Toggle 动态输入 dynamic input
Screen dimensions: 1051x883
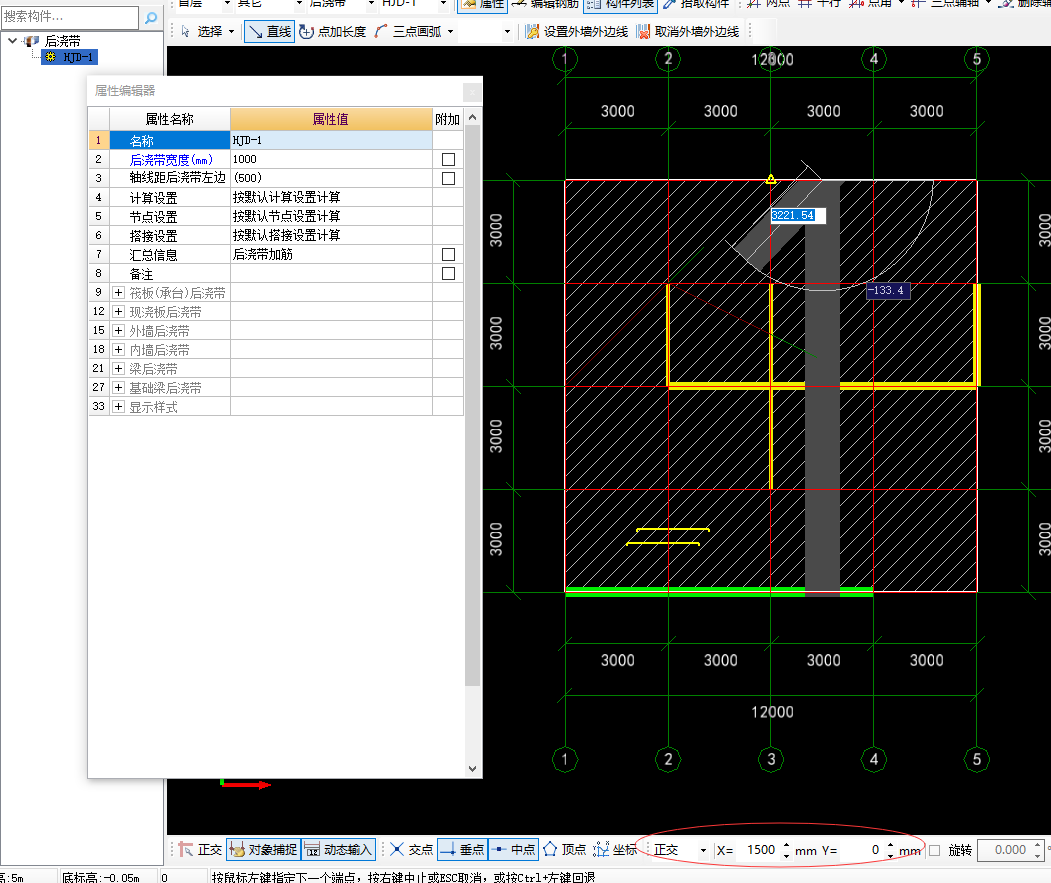coord(338,849)
